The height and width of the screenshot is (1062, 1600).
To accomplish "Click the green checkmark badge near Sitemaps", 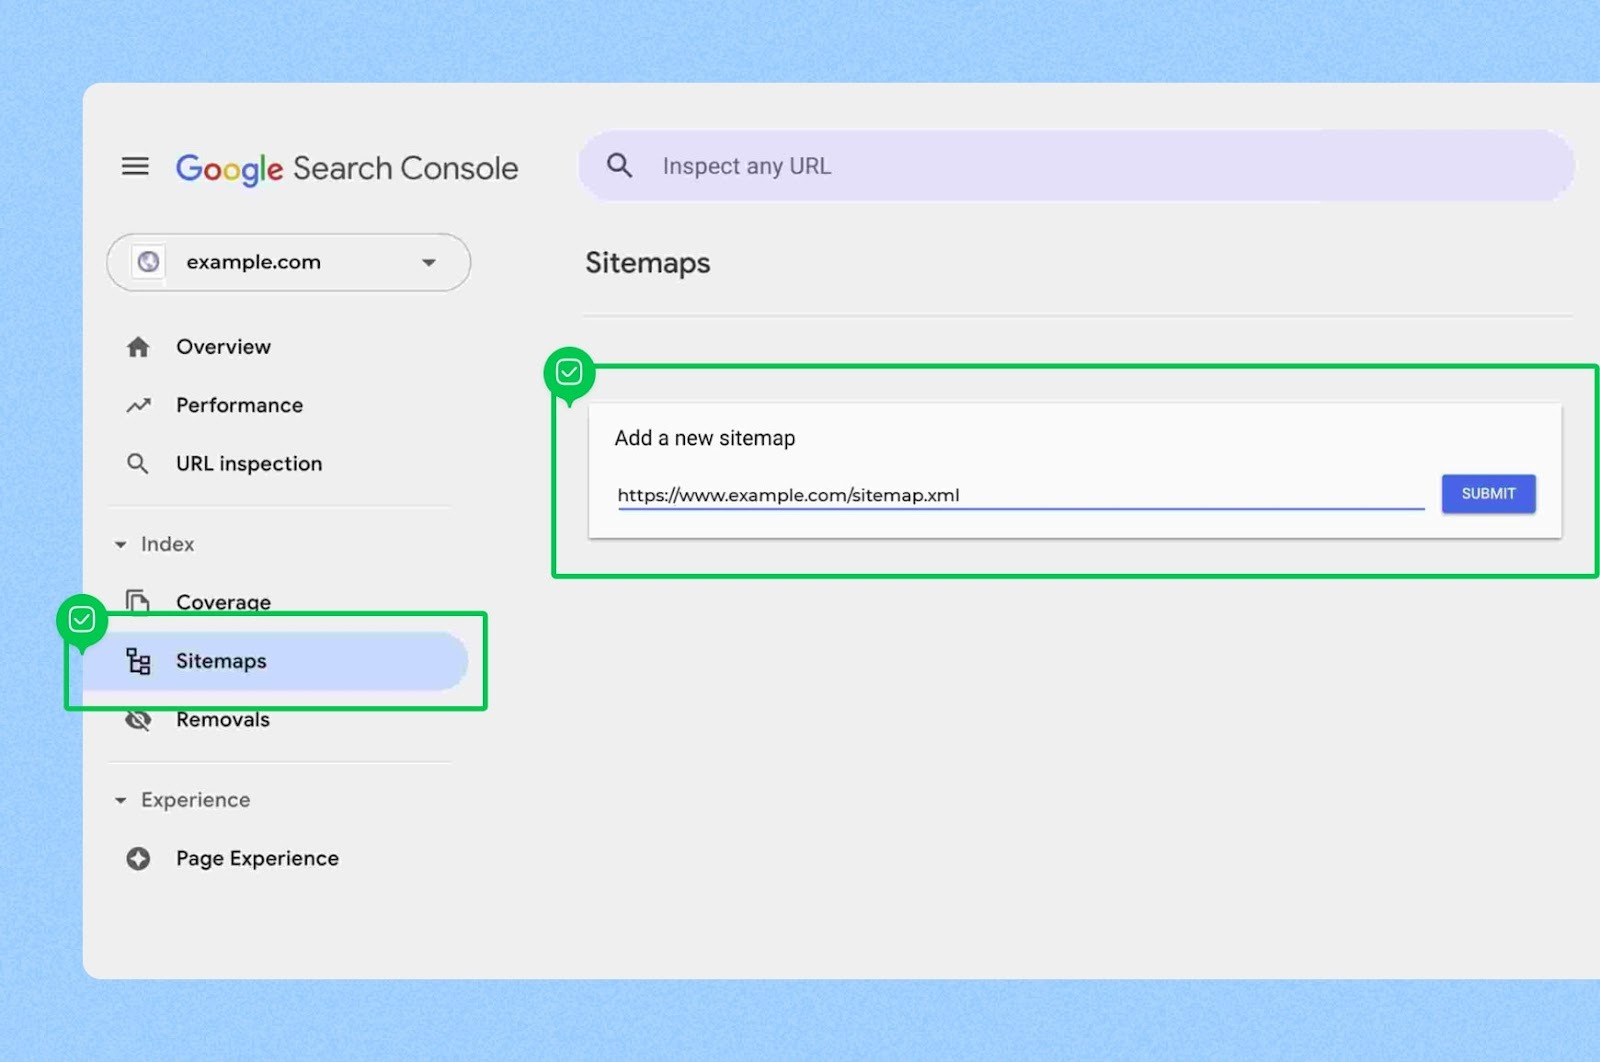I will (81, 619).
